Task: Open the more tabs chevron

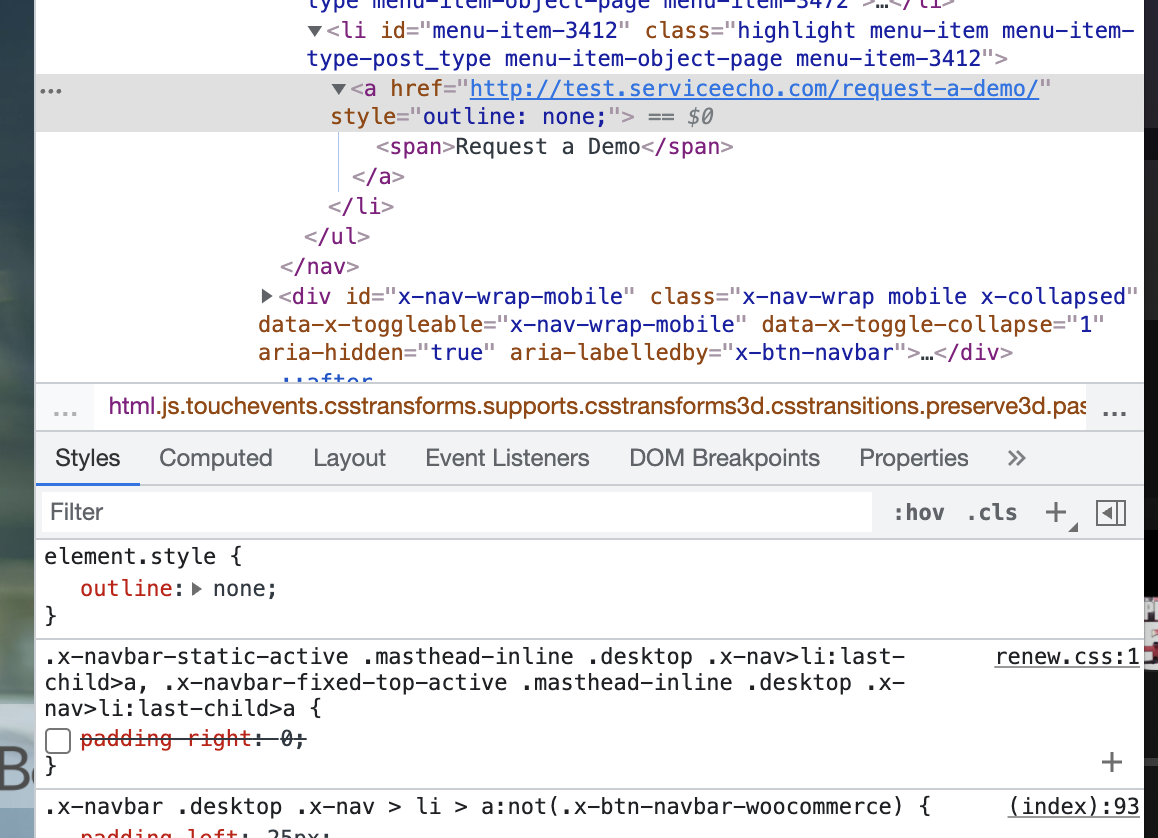Action: (x=1016, y=458)
